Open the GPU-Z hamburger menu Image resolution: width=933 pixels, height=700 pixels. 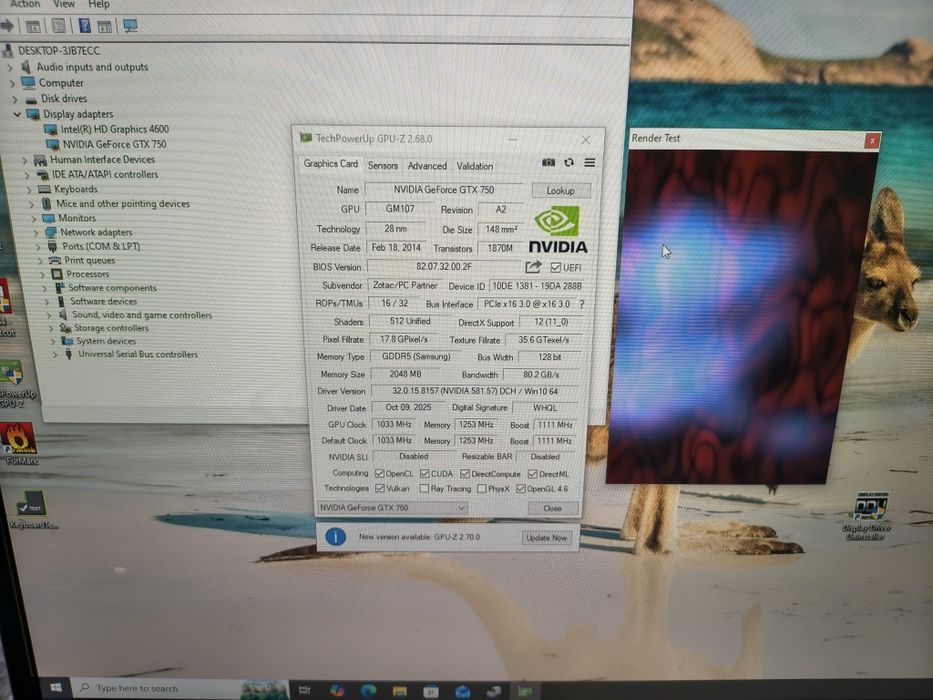click(589, 162)
